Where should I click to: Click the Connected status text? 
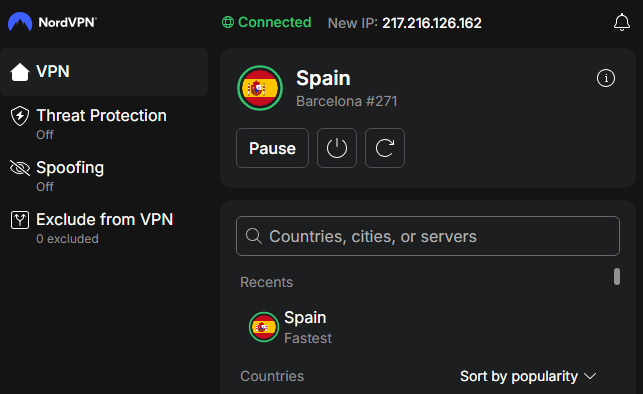tap(274, 22)
